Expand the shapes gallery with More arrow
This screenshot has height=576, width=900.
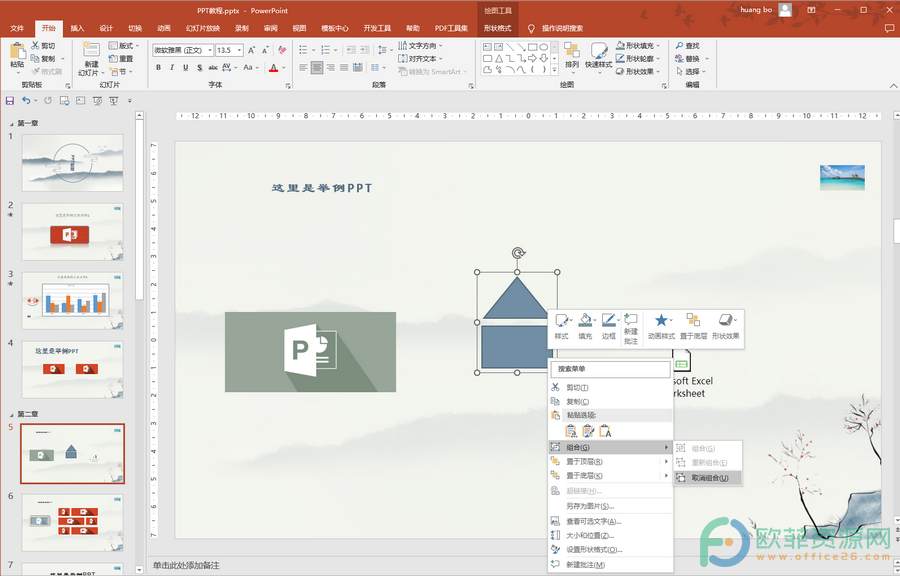[554, 70]
